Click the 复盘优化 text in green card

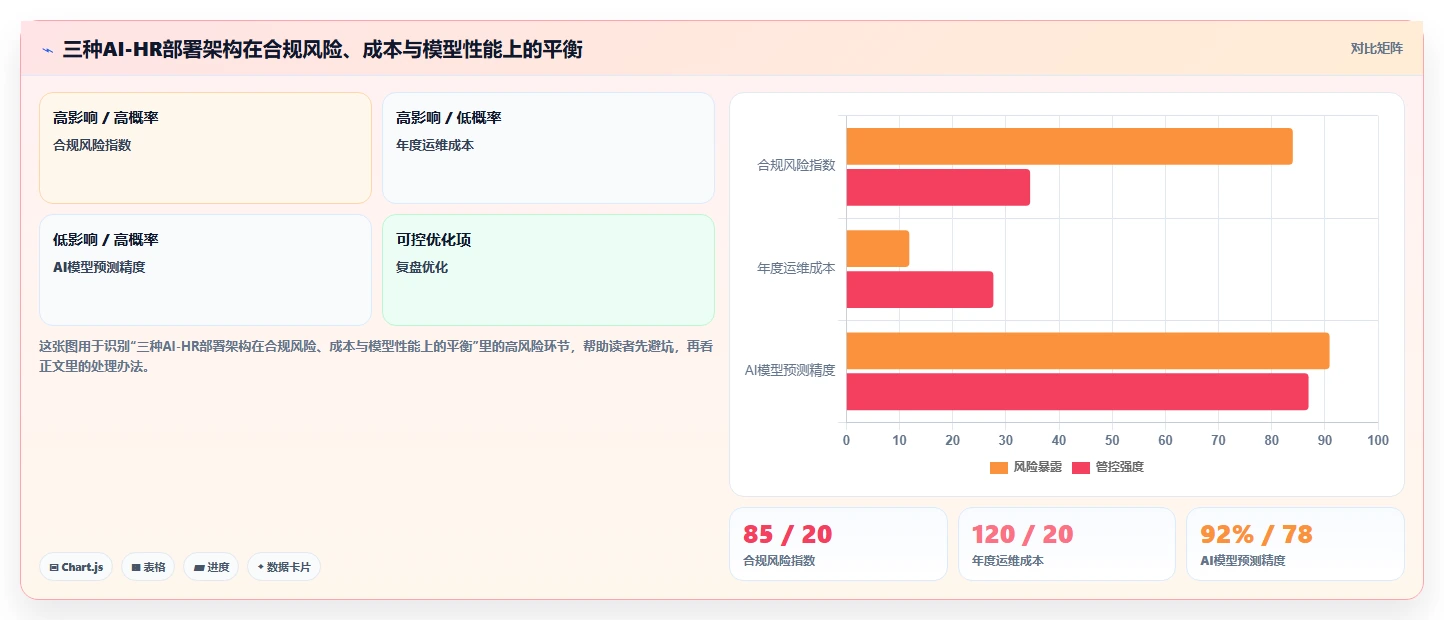pyautogui.click(x=422, y=267)
